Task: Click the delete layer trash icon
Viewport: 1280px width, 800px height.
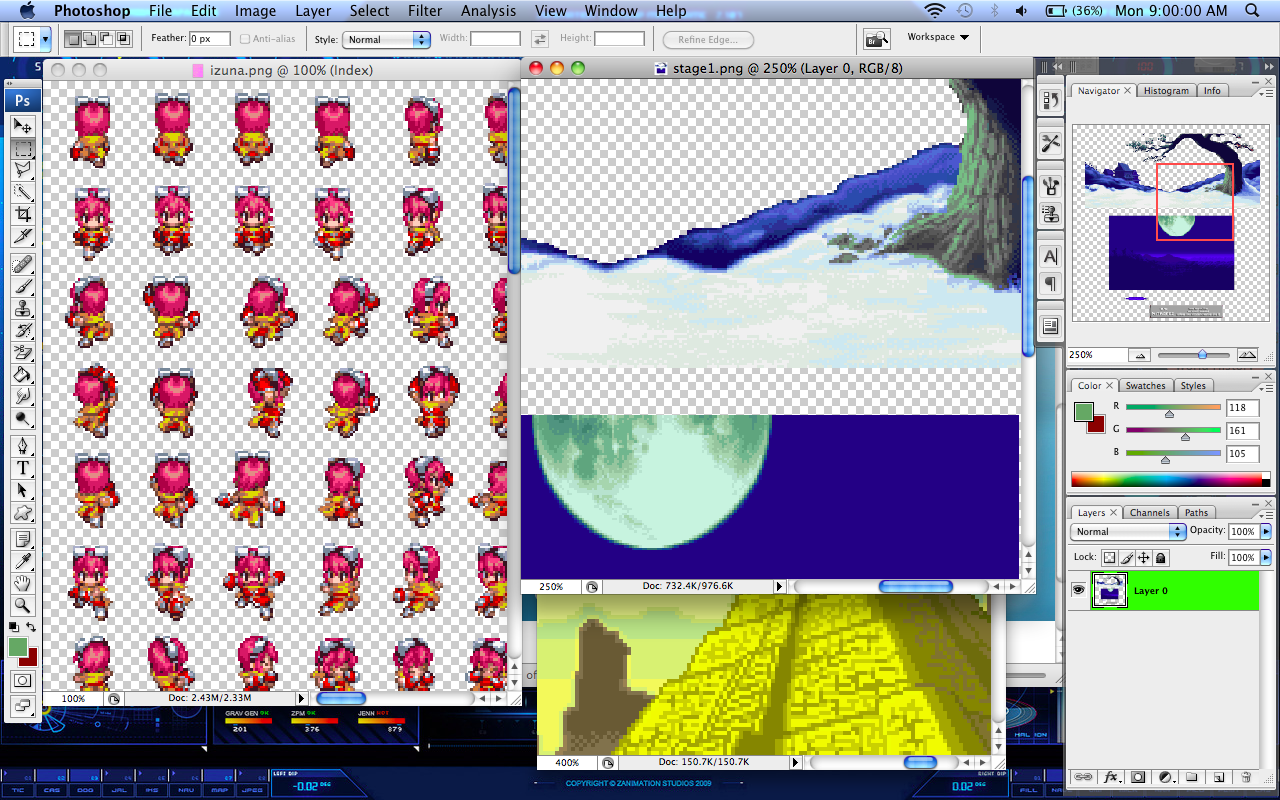Action: [x=1245, y=777]
